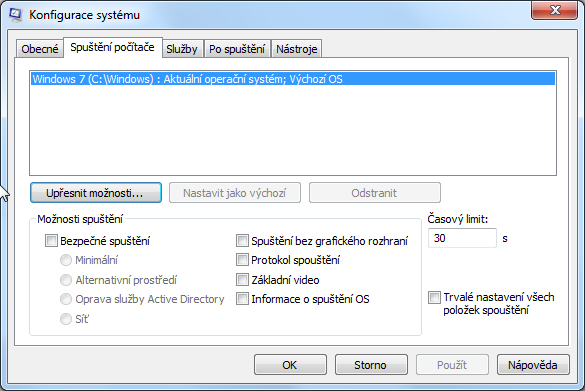Viewport: 585px width, 391px height.
Task: Toggle the Protokol spouštění checkbox
Action: click(242, 260)
